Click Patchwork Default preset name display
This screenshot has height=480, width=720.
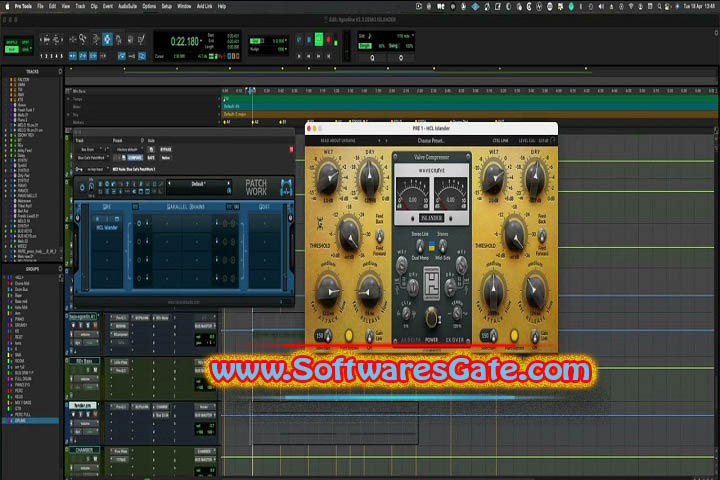point(198,184)
